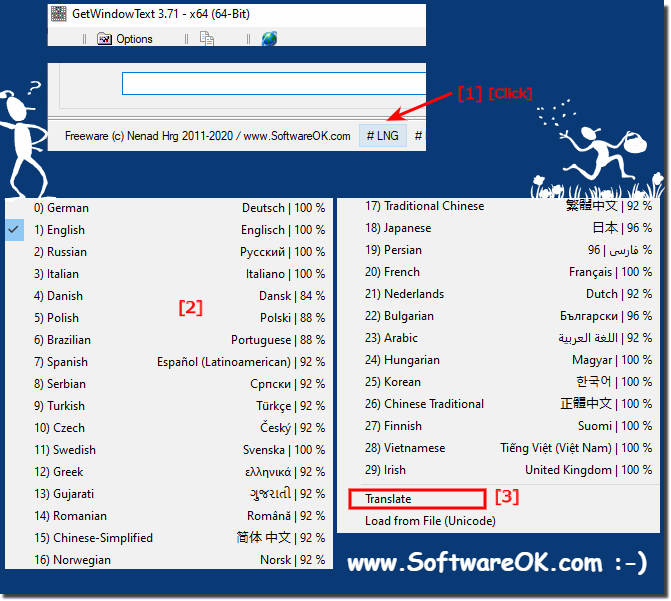Choose 18) Japanese language

(499, 228)
